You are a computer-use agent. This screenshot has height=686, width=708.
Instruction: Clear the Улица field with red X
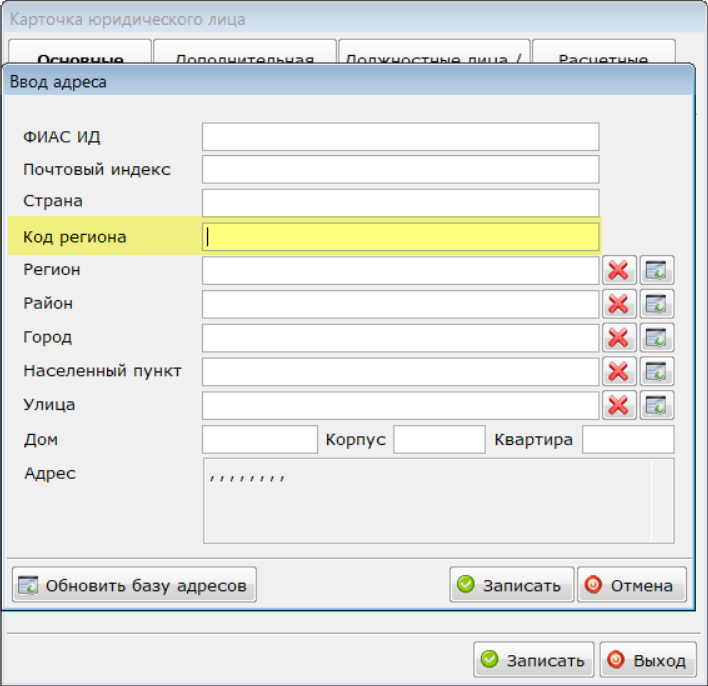(618, 405)
